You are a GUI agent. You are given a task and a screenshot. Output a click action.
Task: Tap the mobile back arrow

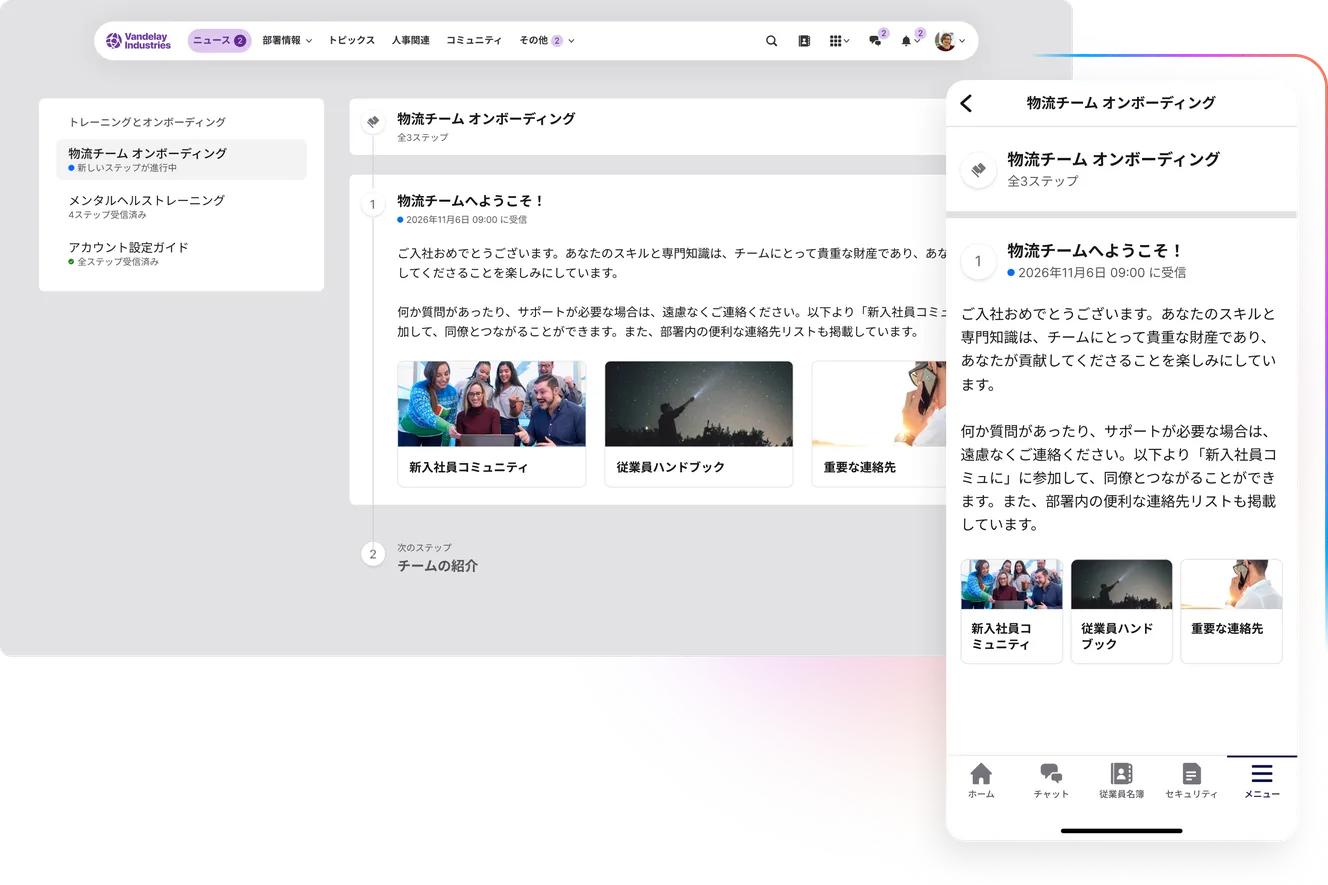[966, 103]
